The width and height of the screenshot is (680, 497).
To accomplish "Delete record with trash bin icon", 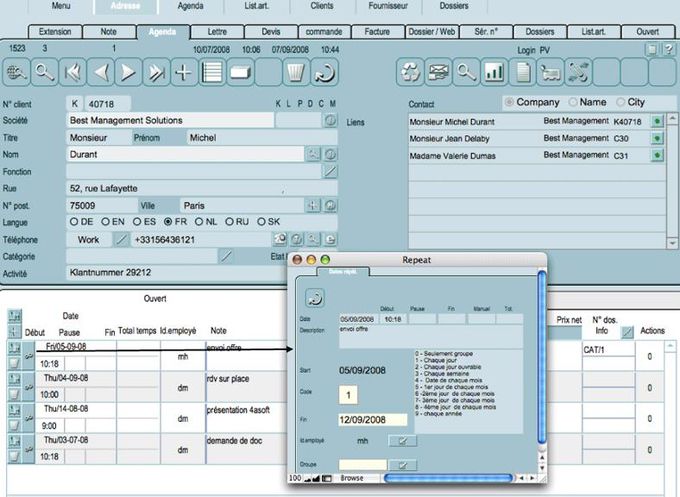I will tap(296, 72).
